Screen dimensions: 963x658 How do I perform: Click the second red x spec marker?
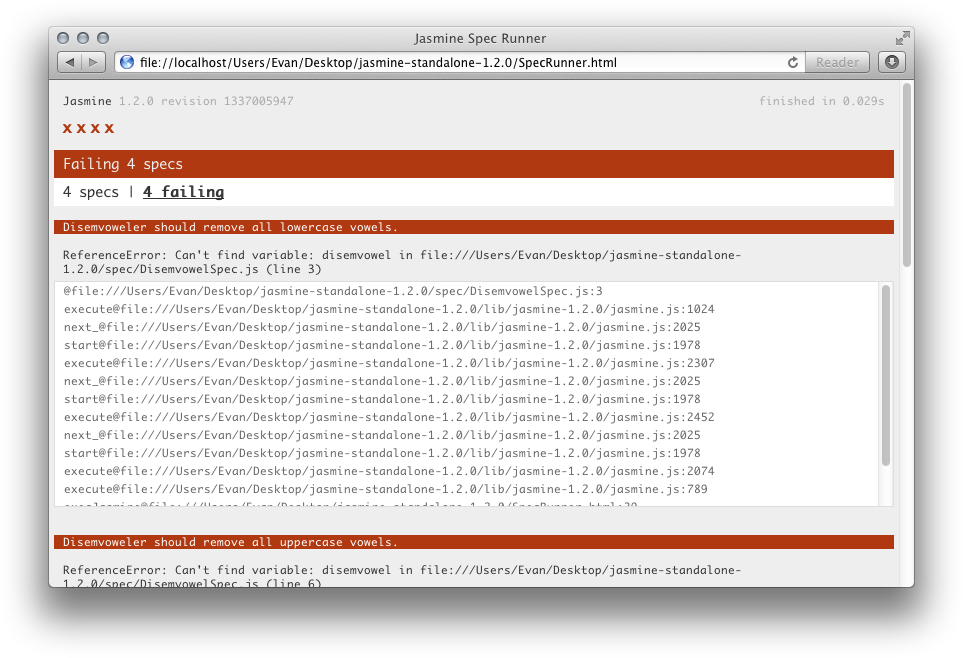[81, 128]
